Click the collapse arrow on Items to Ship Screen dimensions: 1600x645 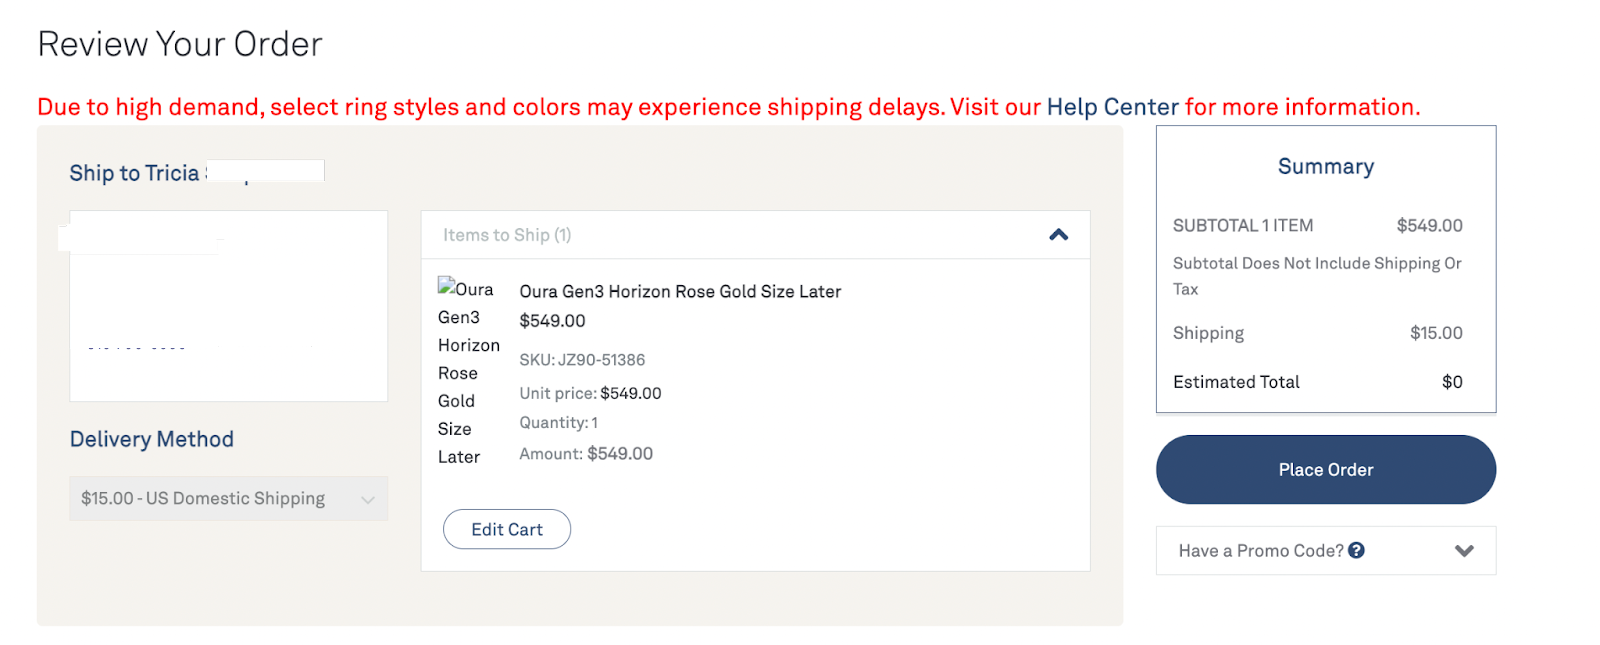tap(1057, 234)
